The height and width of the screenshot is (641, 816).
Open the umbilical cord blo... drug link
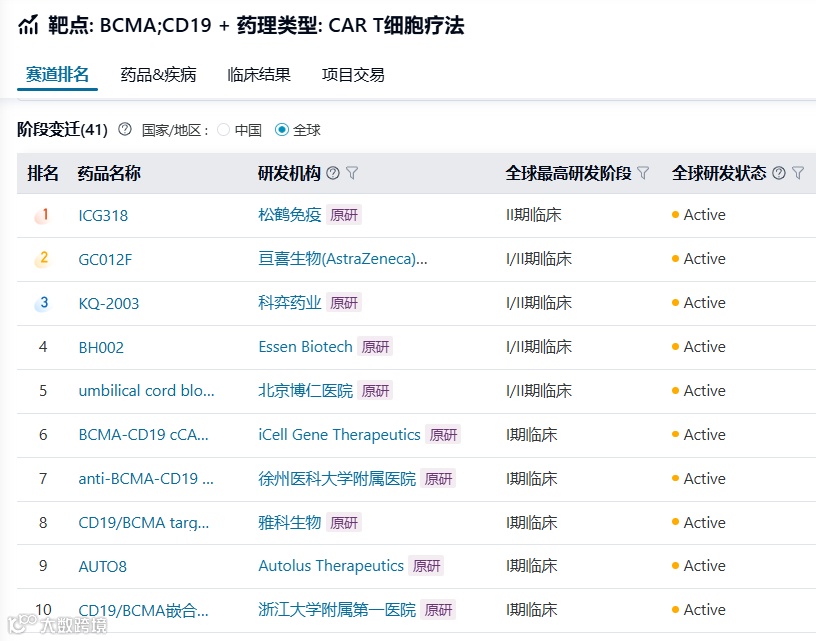click(146, 391)
